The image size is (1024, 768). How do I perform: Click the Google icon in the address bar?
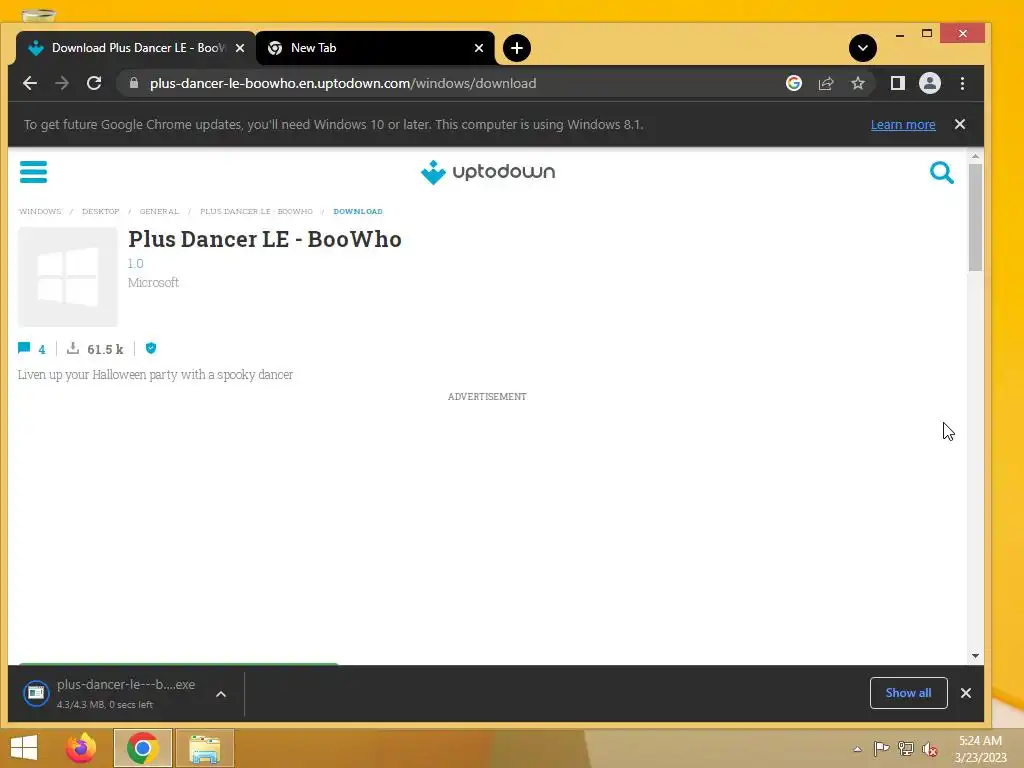(793, 84)
